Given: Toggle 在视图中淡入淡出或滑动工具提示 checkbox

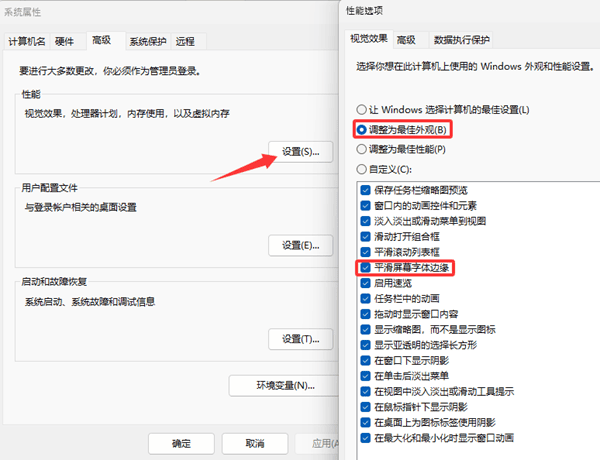Looking at the screenshot, I should pos(365,391).
